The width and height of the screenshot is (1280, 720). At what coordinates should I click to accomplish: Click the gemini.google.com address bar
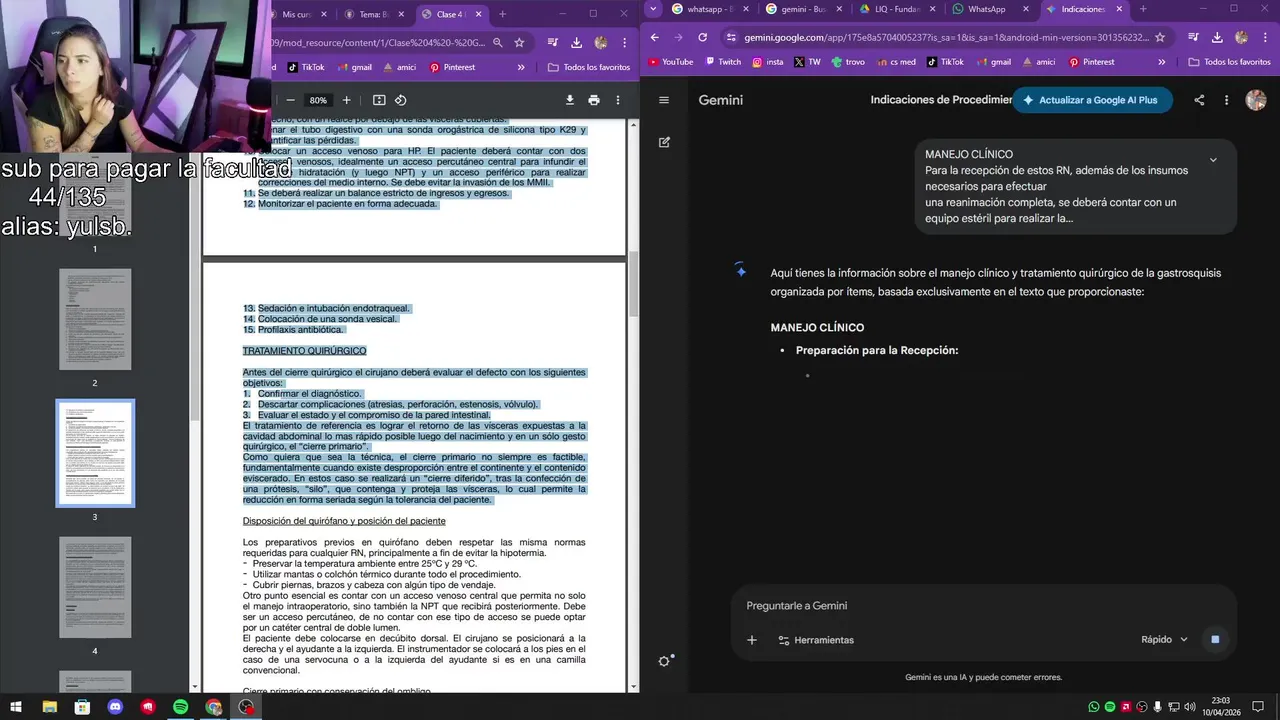coord(947,37)
